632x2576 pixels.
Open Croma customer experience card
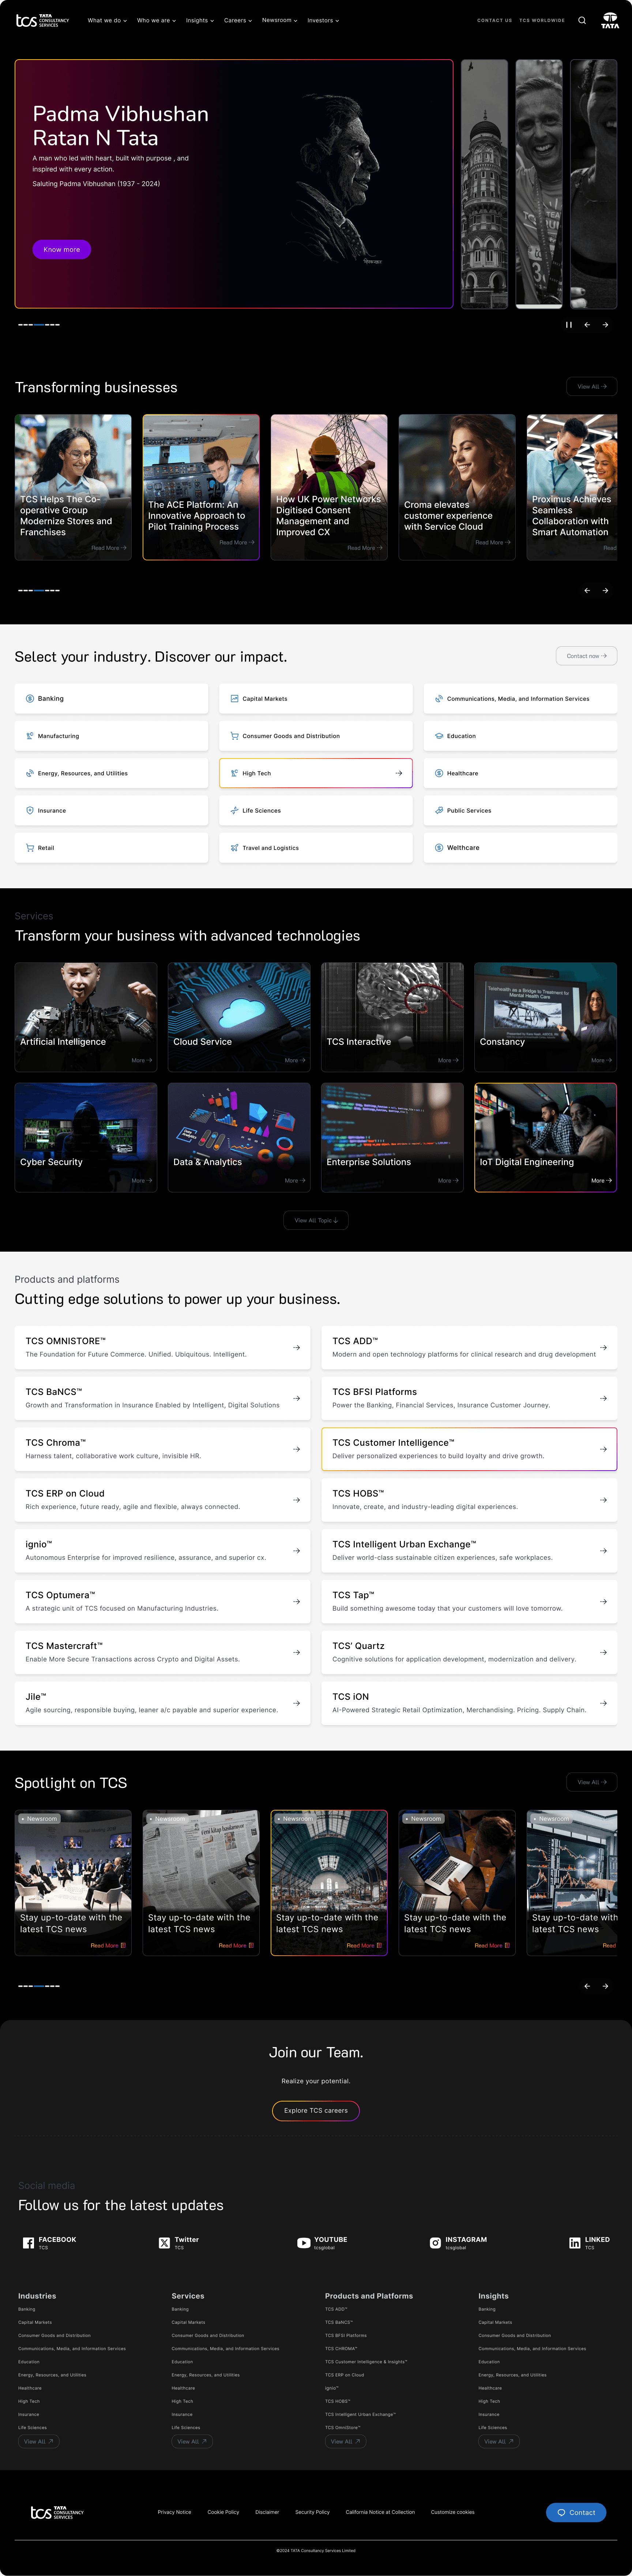(x=457, y=487)
